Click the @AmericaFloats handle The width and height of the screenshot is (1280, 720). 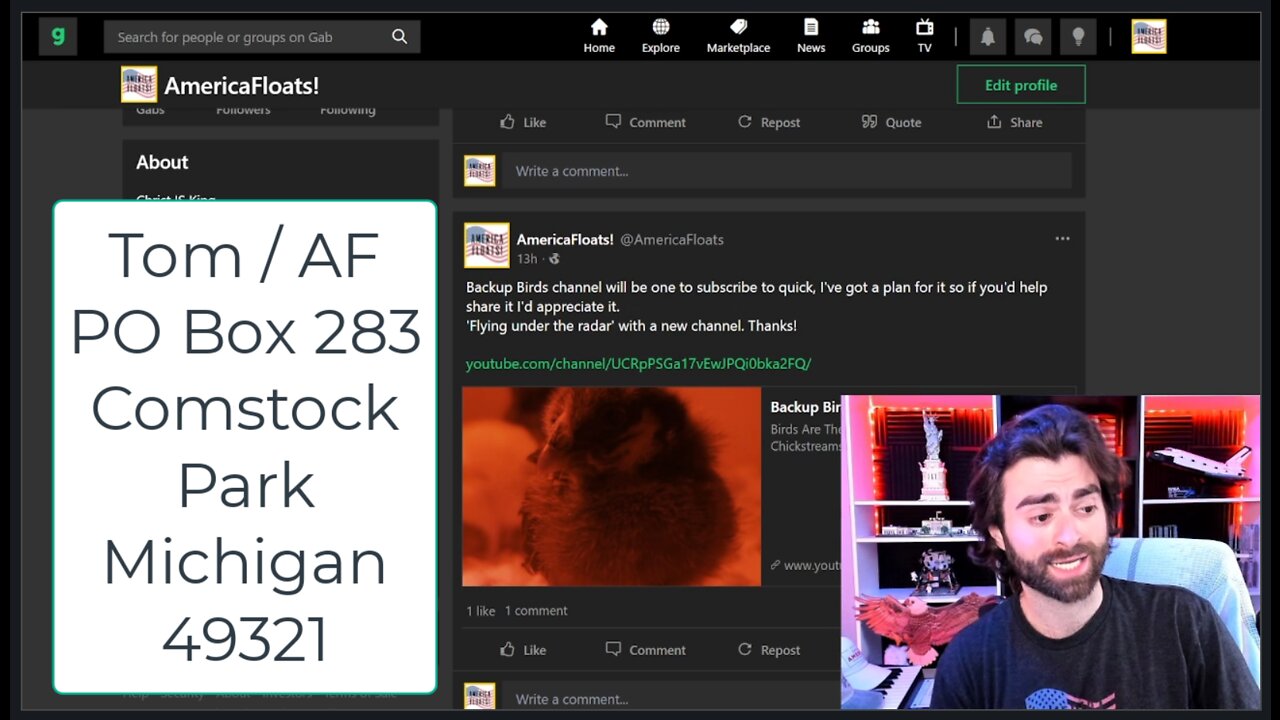click(672, 239)
